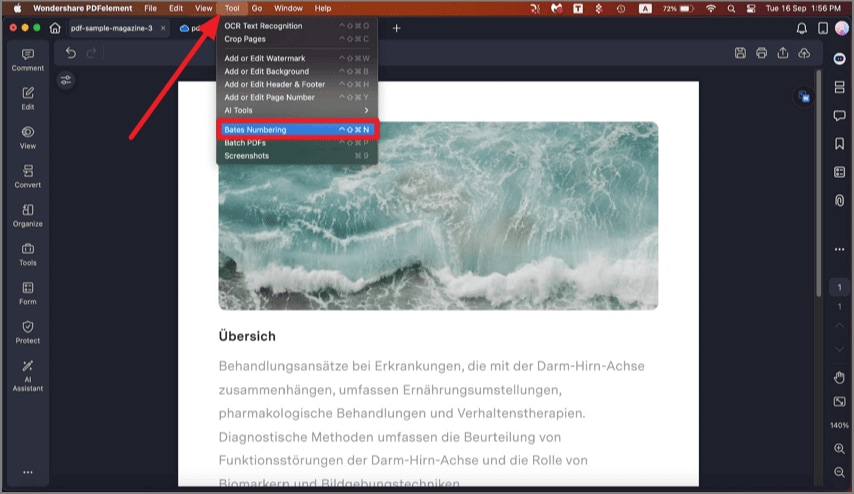Undo the last action
This screenshot has width=854, height=494.
click(x=71, y=53)
